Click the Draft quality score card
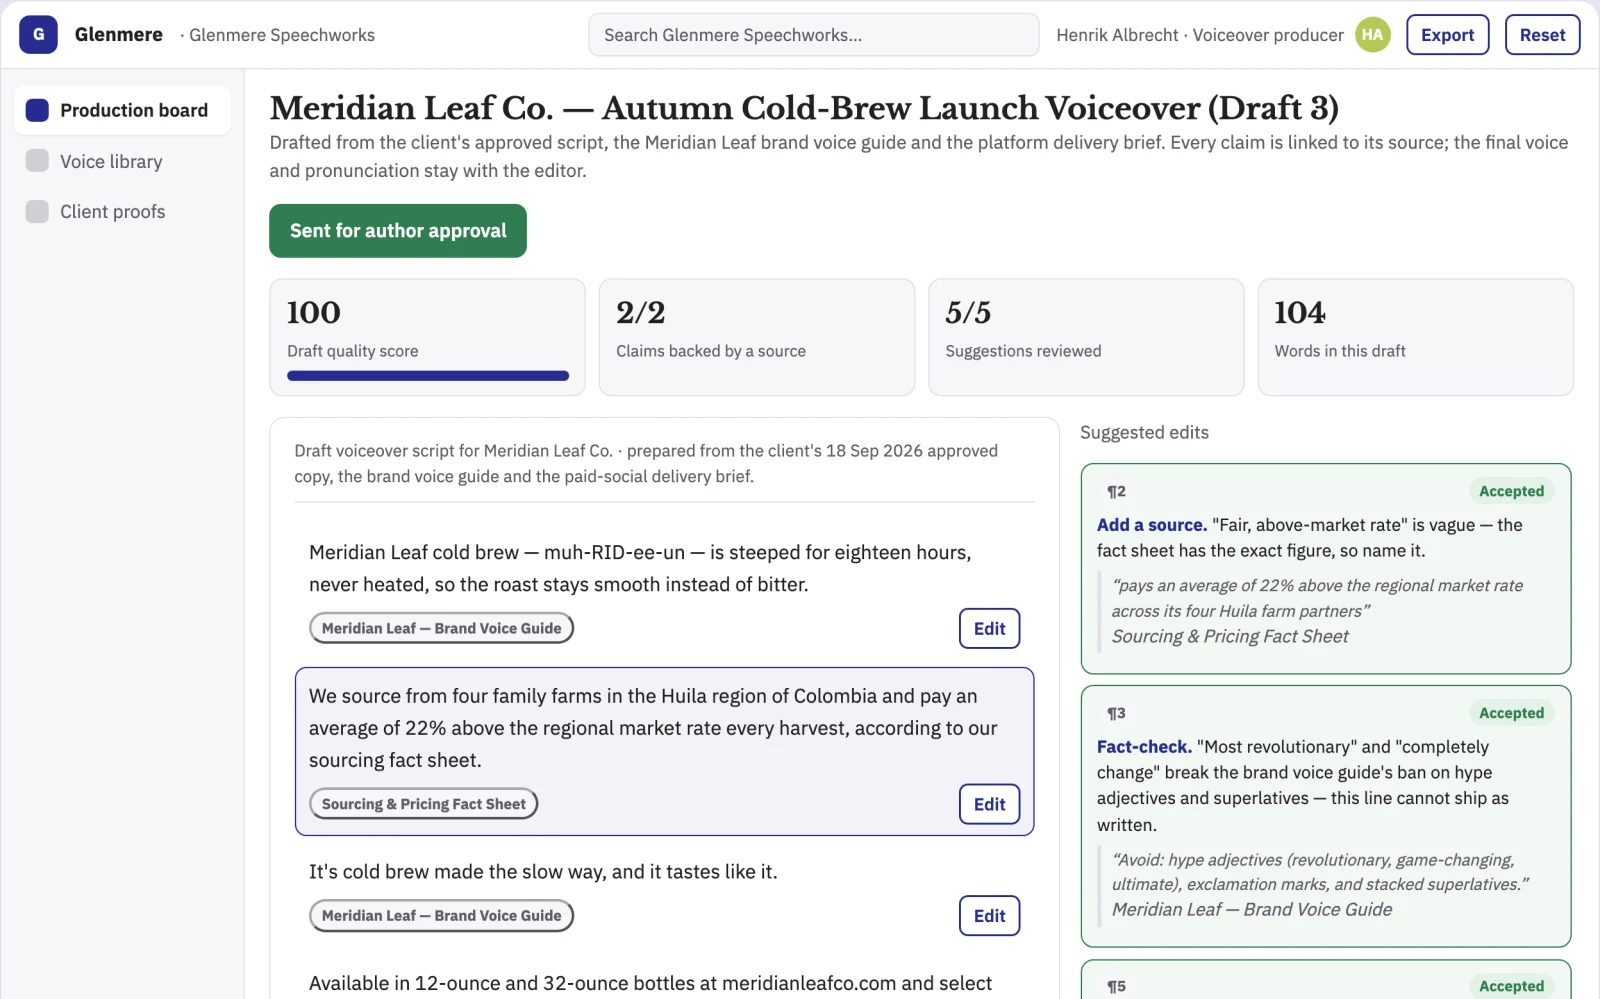 (427, 337)
